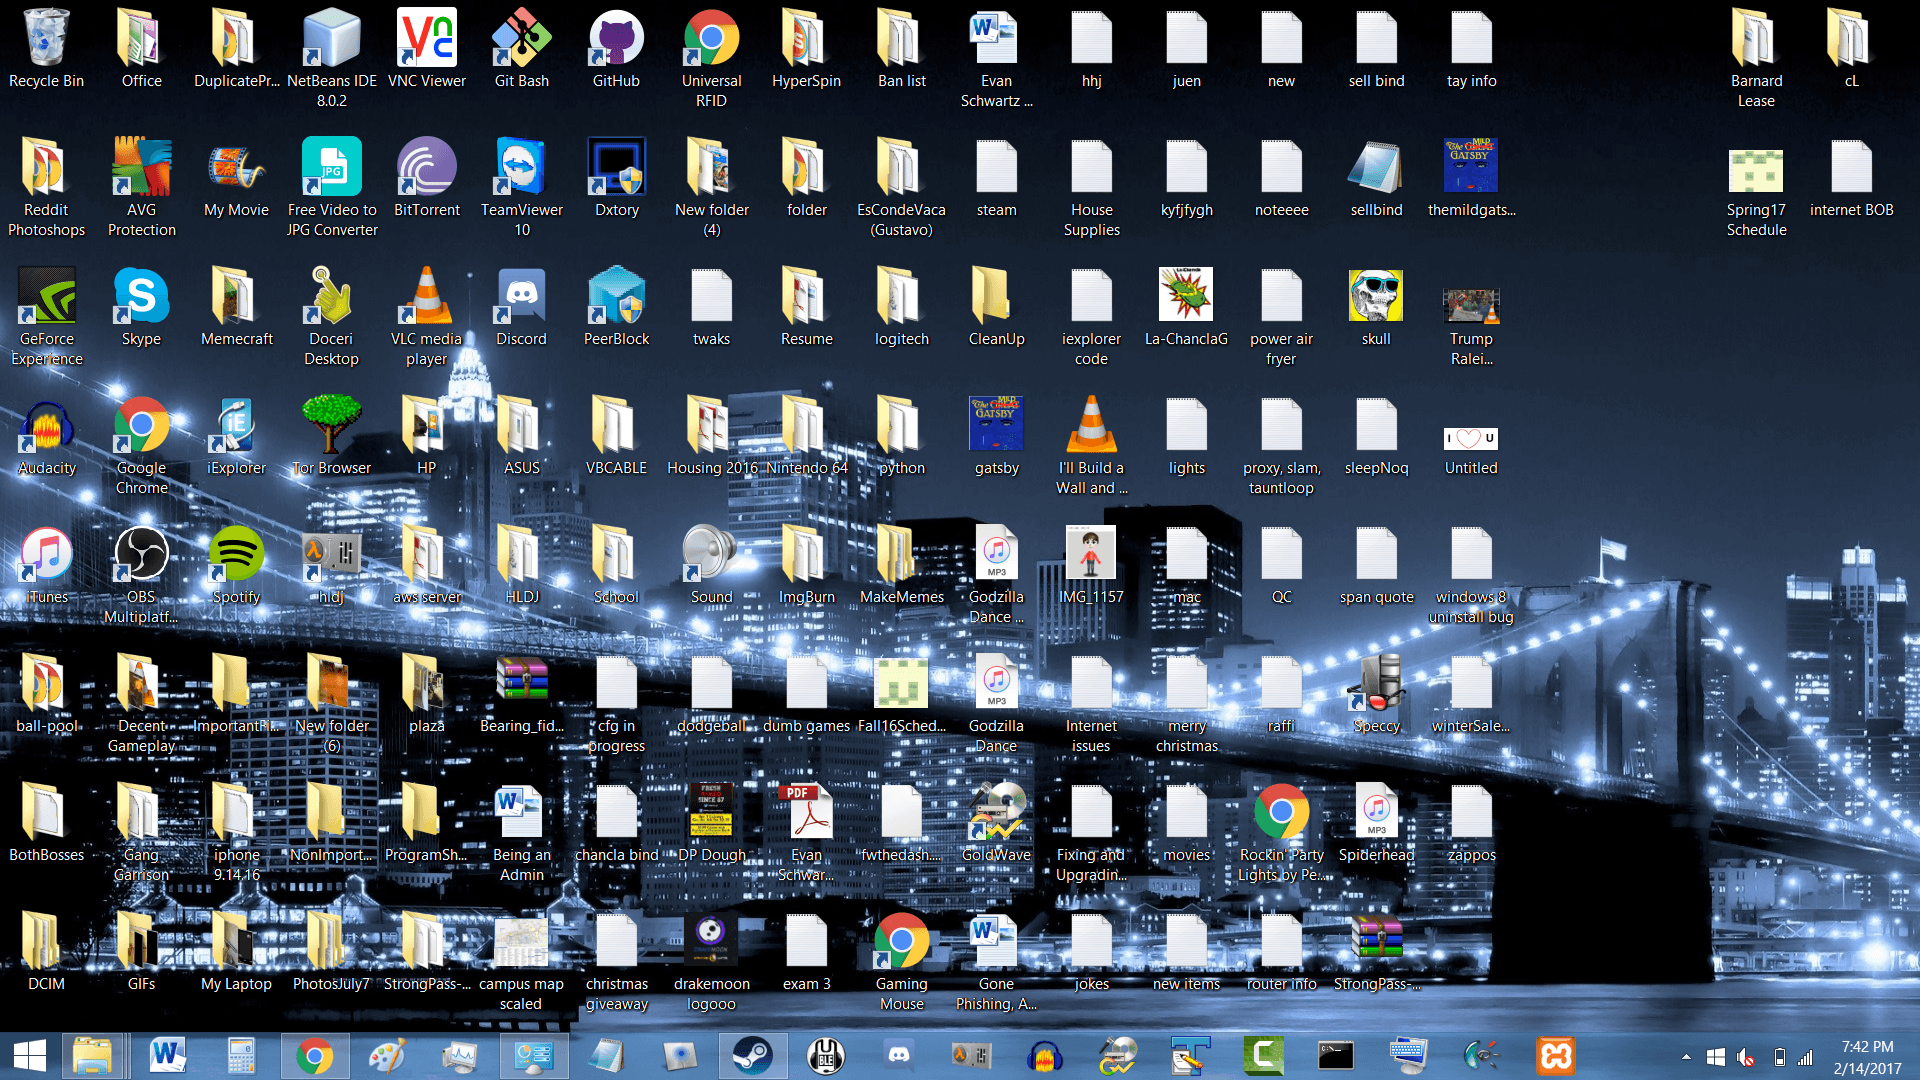The image size is (1920, 1080).
Task: Launch Git Bash
Action: pos(521,40)
